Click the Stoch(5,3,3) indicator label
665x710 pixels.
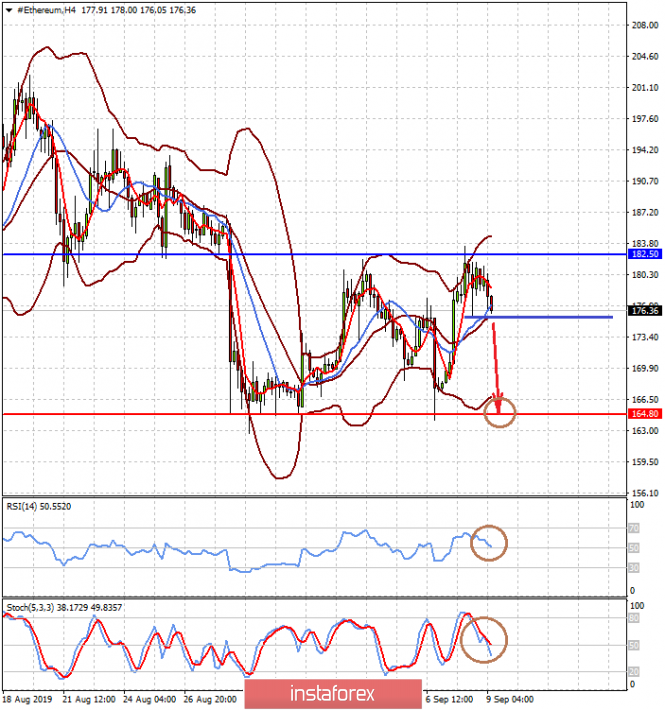click(64, 608)
